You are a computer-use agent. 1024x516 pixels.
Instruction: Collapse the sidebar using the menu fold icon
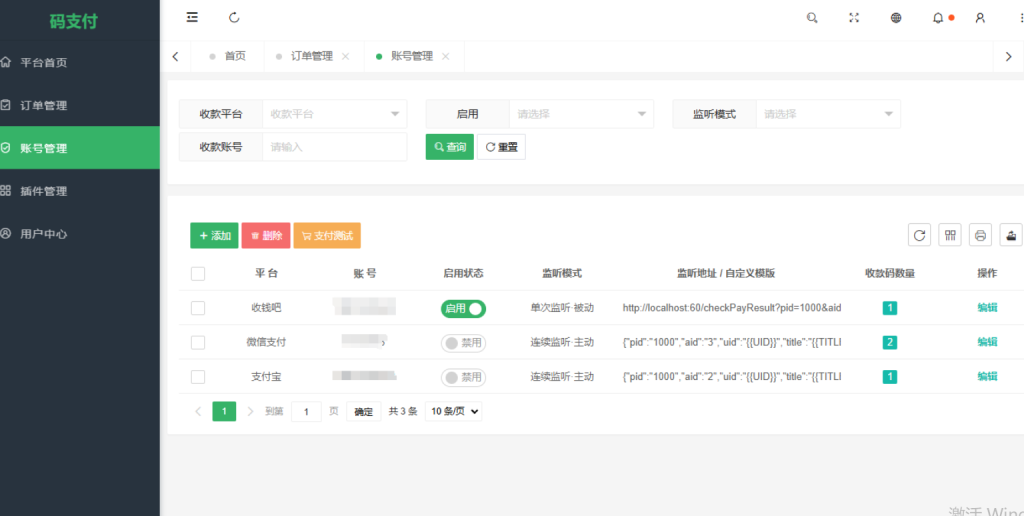tap(192, 18)
